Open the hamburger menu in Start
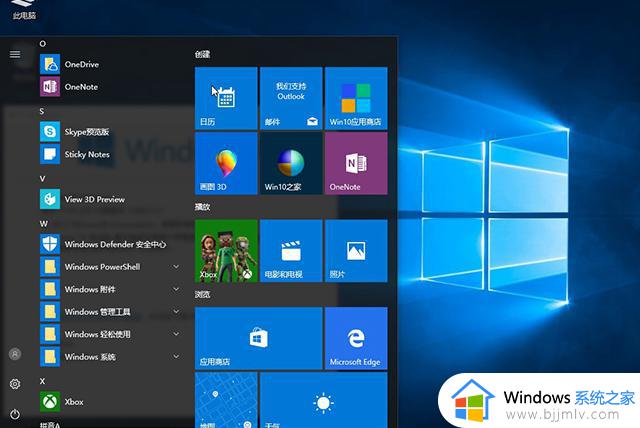640x428 pixels. point(15,54)
